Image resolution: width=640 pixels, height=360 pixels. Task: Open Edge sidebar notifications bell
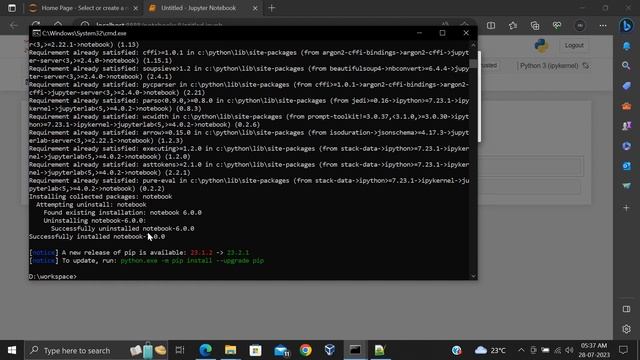[x=626, y=46]
